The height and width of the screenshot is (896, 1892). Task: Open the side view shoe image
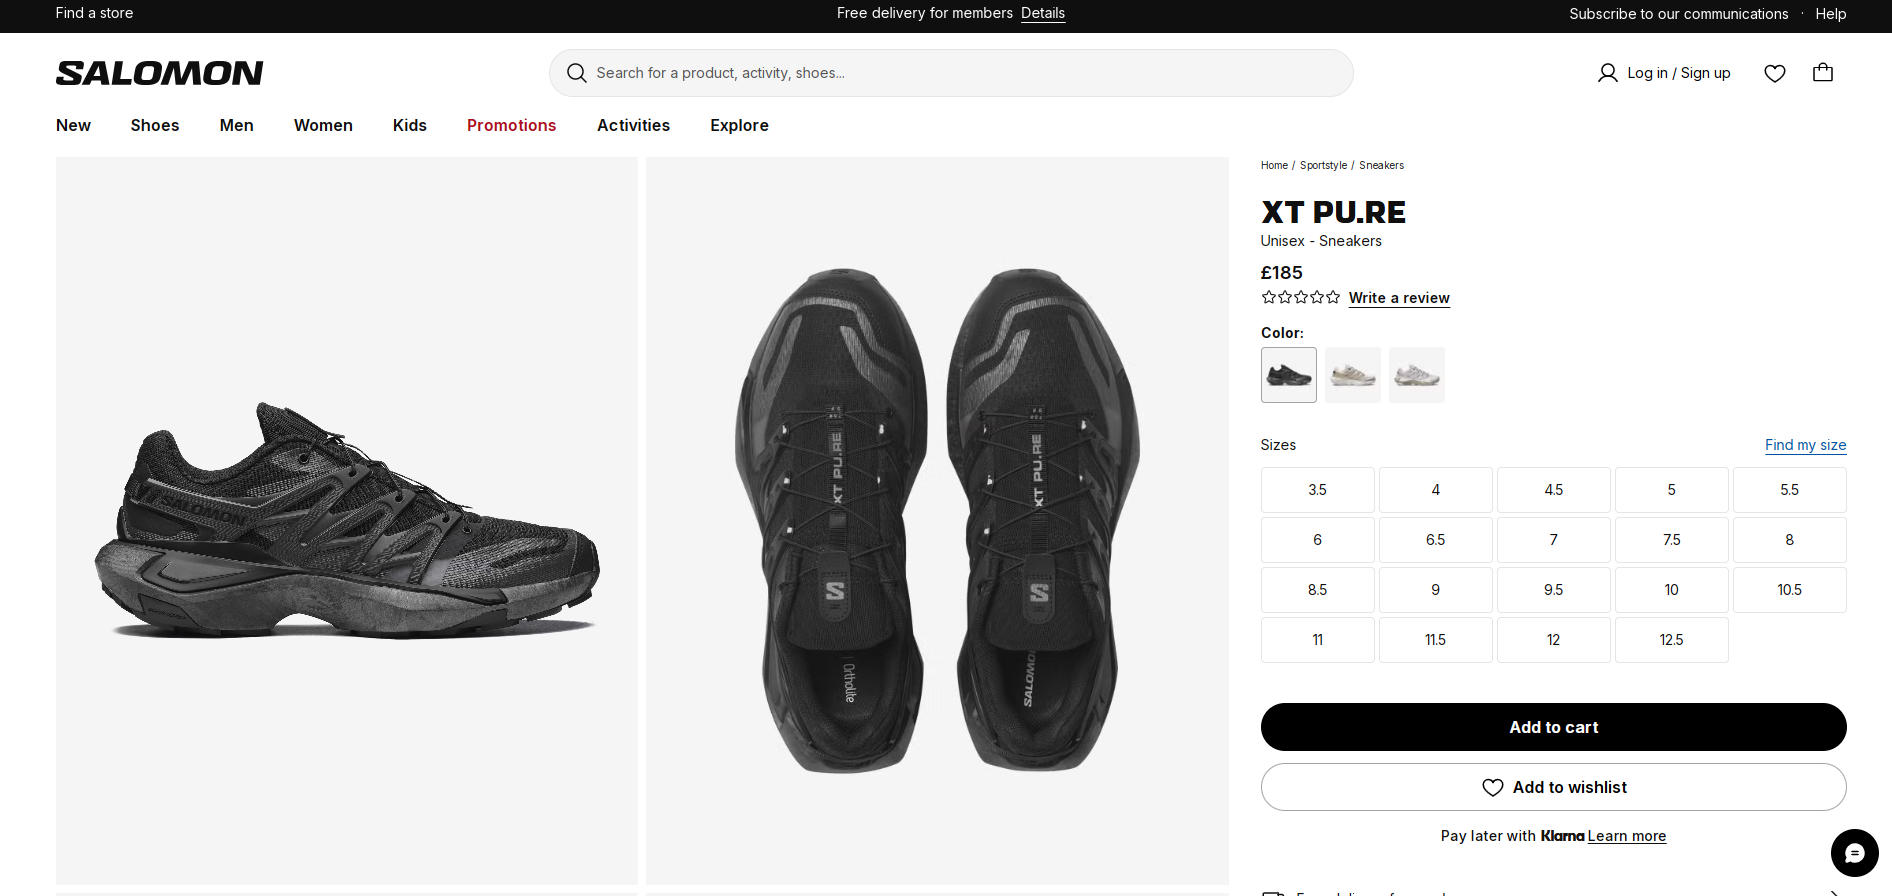(x=347, y=520)
